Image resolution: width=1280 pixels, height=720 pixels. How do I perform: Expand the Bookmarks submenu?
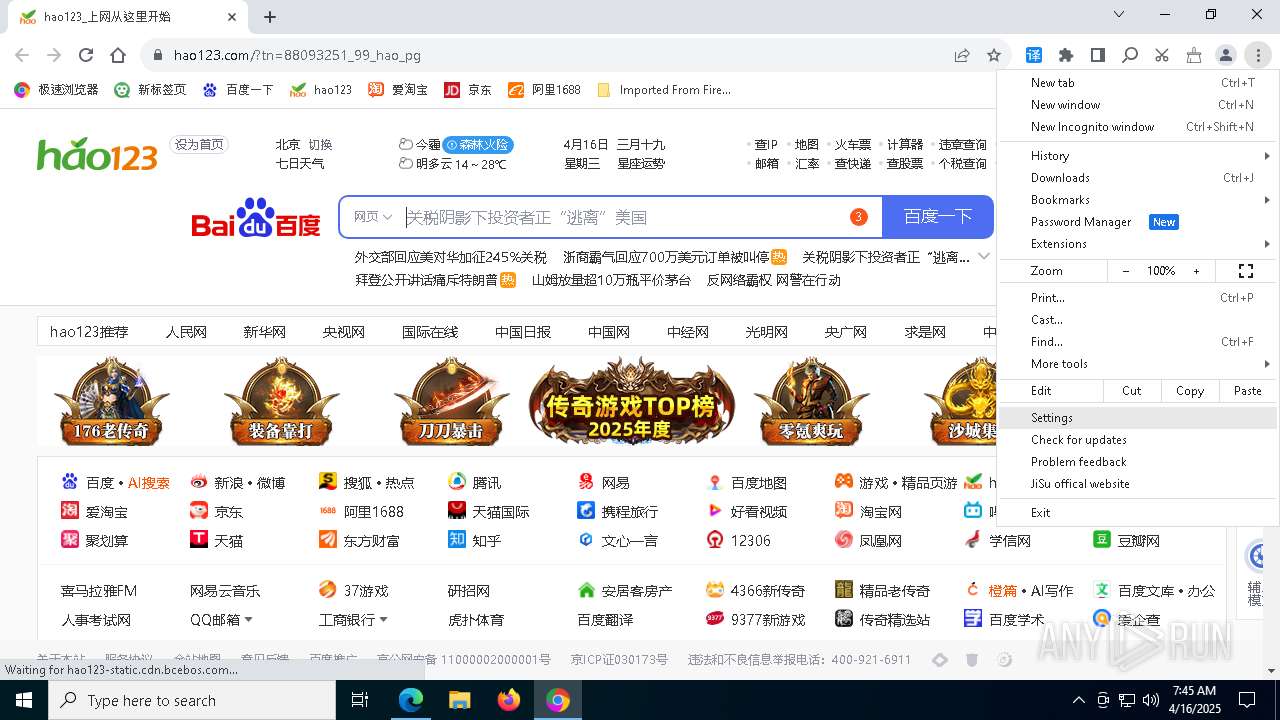point(1138,200)
